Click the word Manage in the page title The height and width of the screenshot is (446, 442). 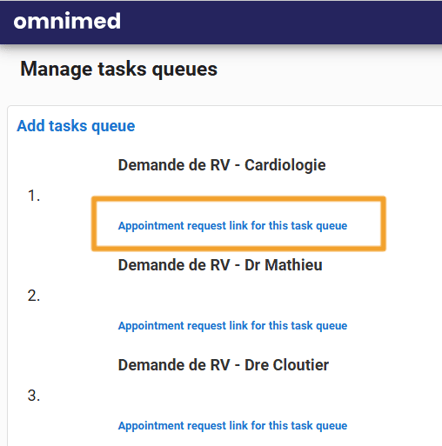point(56,69)
